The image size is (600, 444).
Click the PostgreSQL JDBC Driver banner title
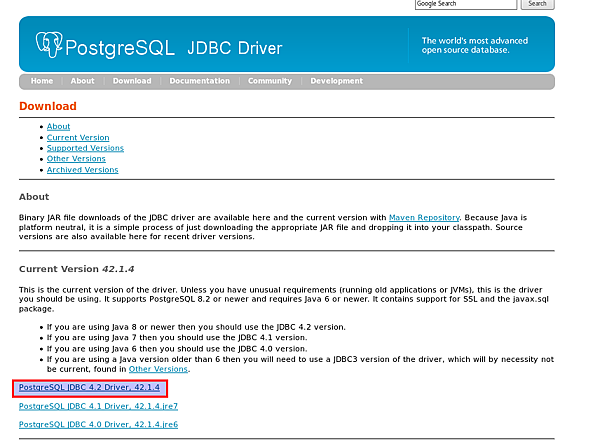tap(174, 48)
